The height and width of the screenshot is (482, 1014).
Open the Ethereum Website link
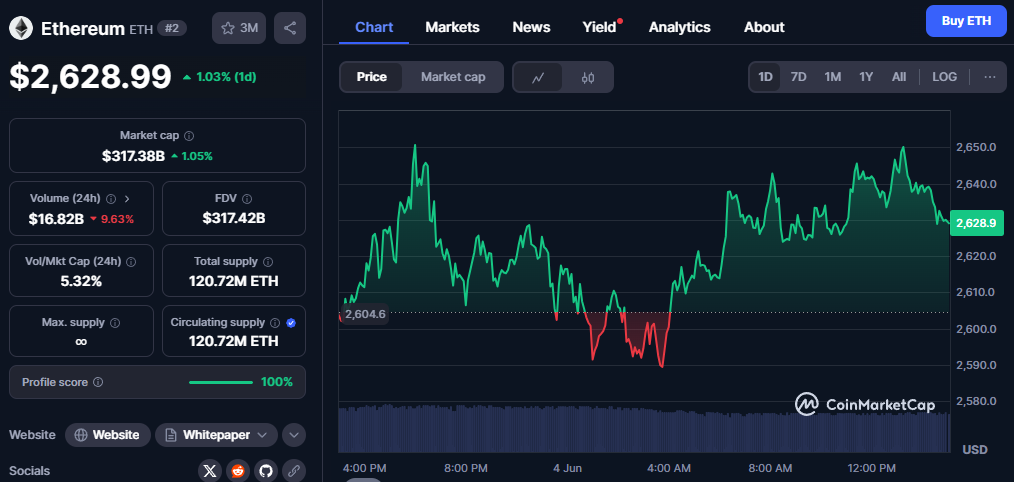click(x=107, y=435)
